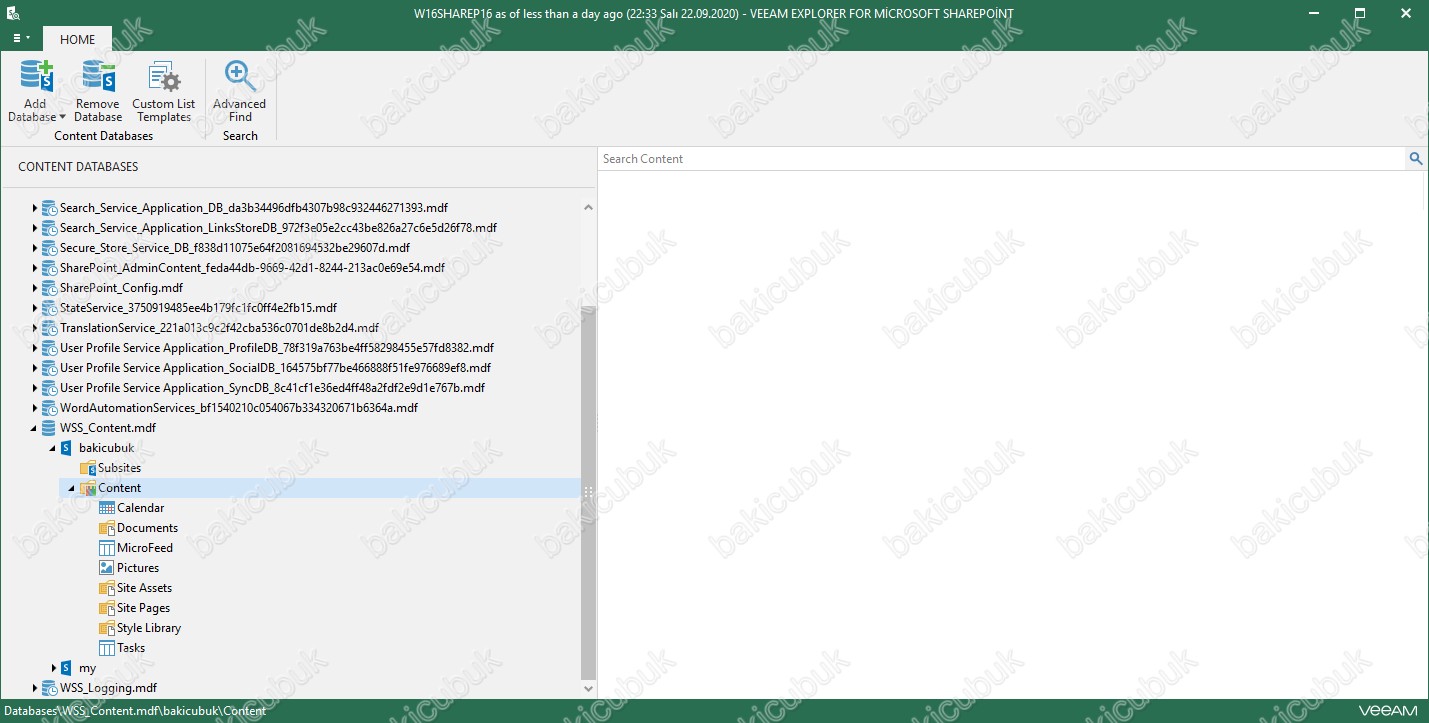The height and width of the screenshot is (723, 1429).
Task: Select SharePoint_AdminContent database label
Action: pos(252,268)
